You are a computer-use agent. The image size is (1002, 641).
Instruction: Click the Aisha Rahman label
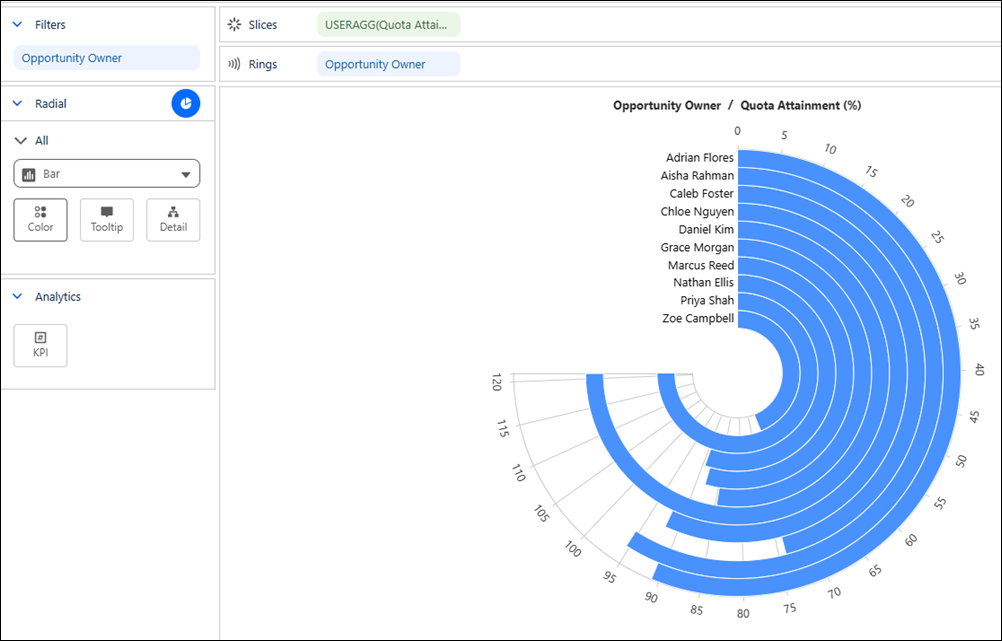[697, 176]
